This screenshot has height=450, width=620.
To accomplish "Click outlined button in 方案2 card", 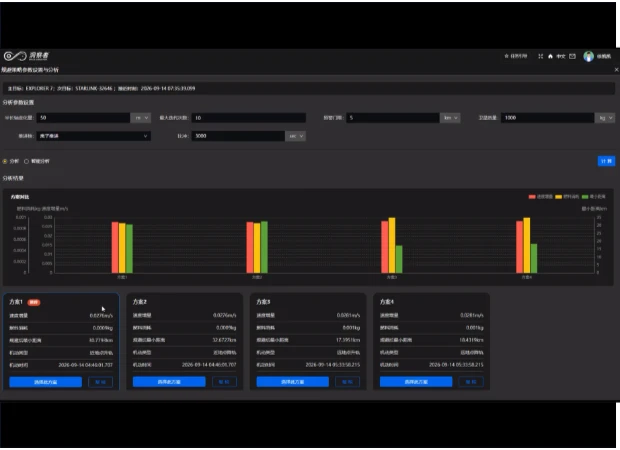I will pyautogui.click(x=224, y=382).
